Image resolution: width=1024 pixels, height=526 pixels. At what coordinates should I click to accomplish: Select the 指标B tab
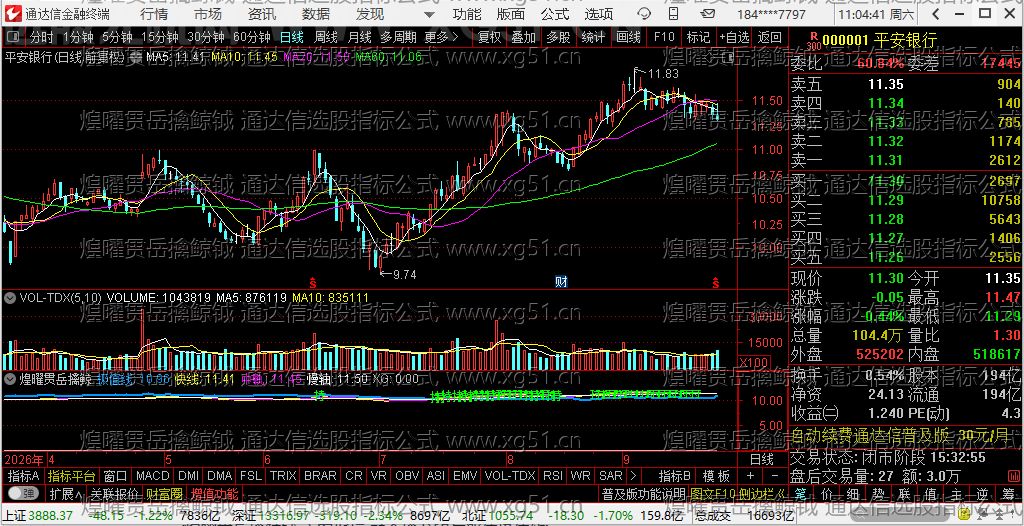click(675, 476)
